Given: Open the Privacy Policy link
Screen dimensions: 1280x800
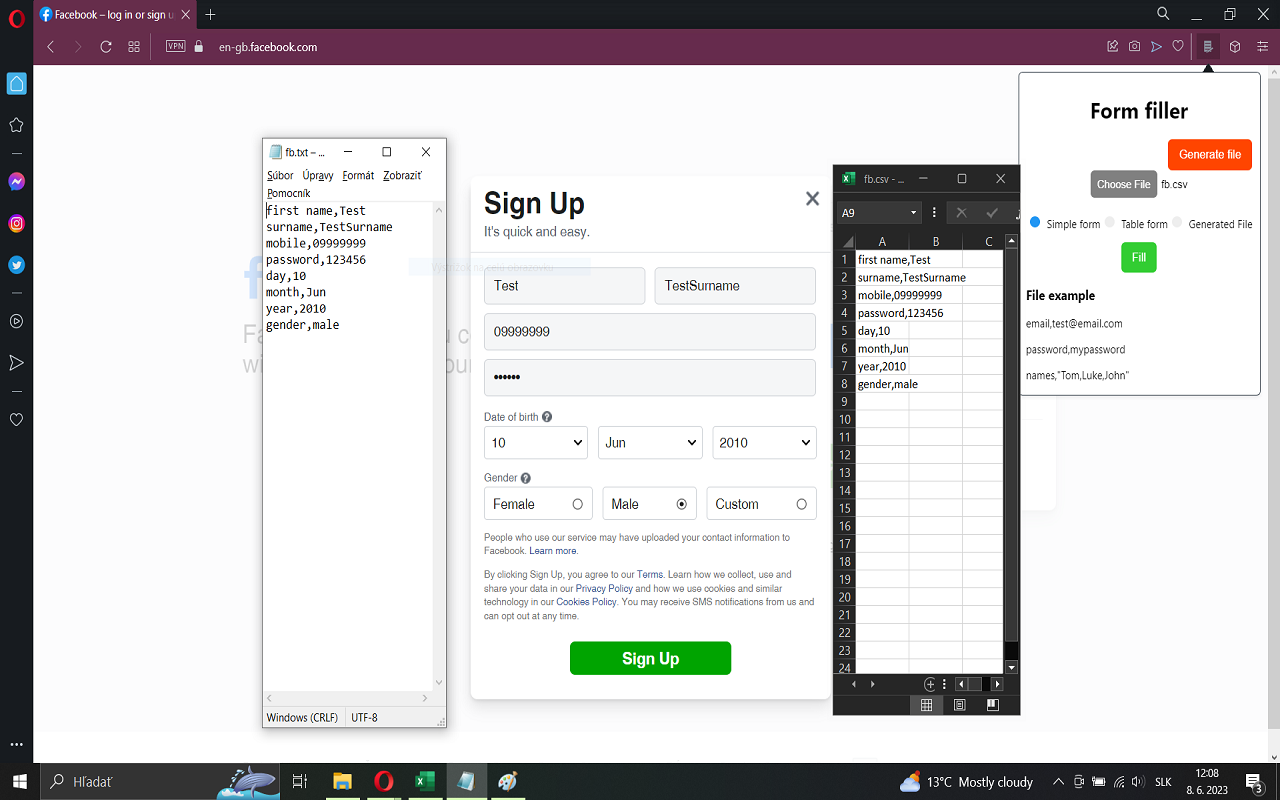Looking at the screenshot, I should pyautogui.click(x=604, y=589).
